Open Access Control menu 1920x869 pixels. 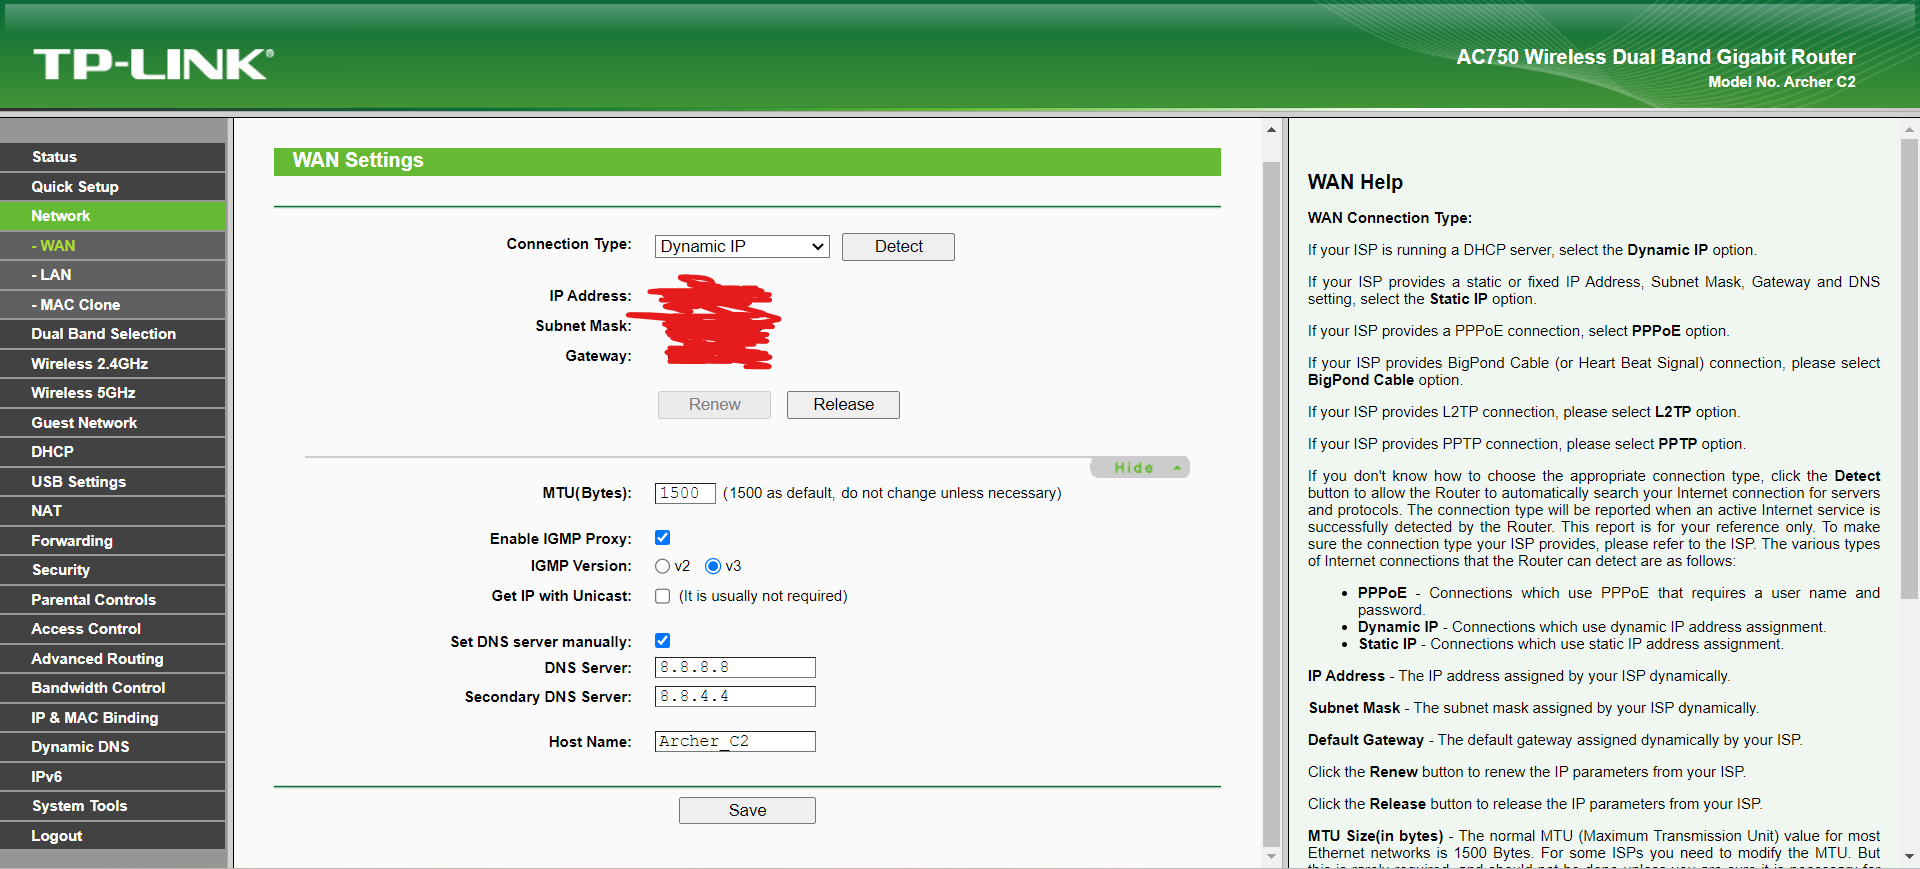coord(113,629)
